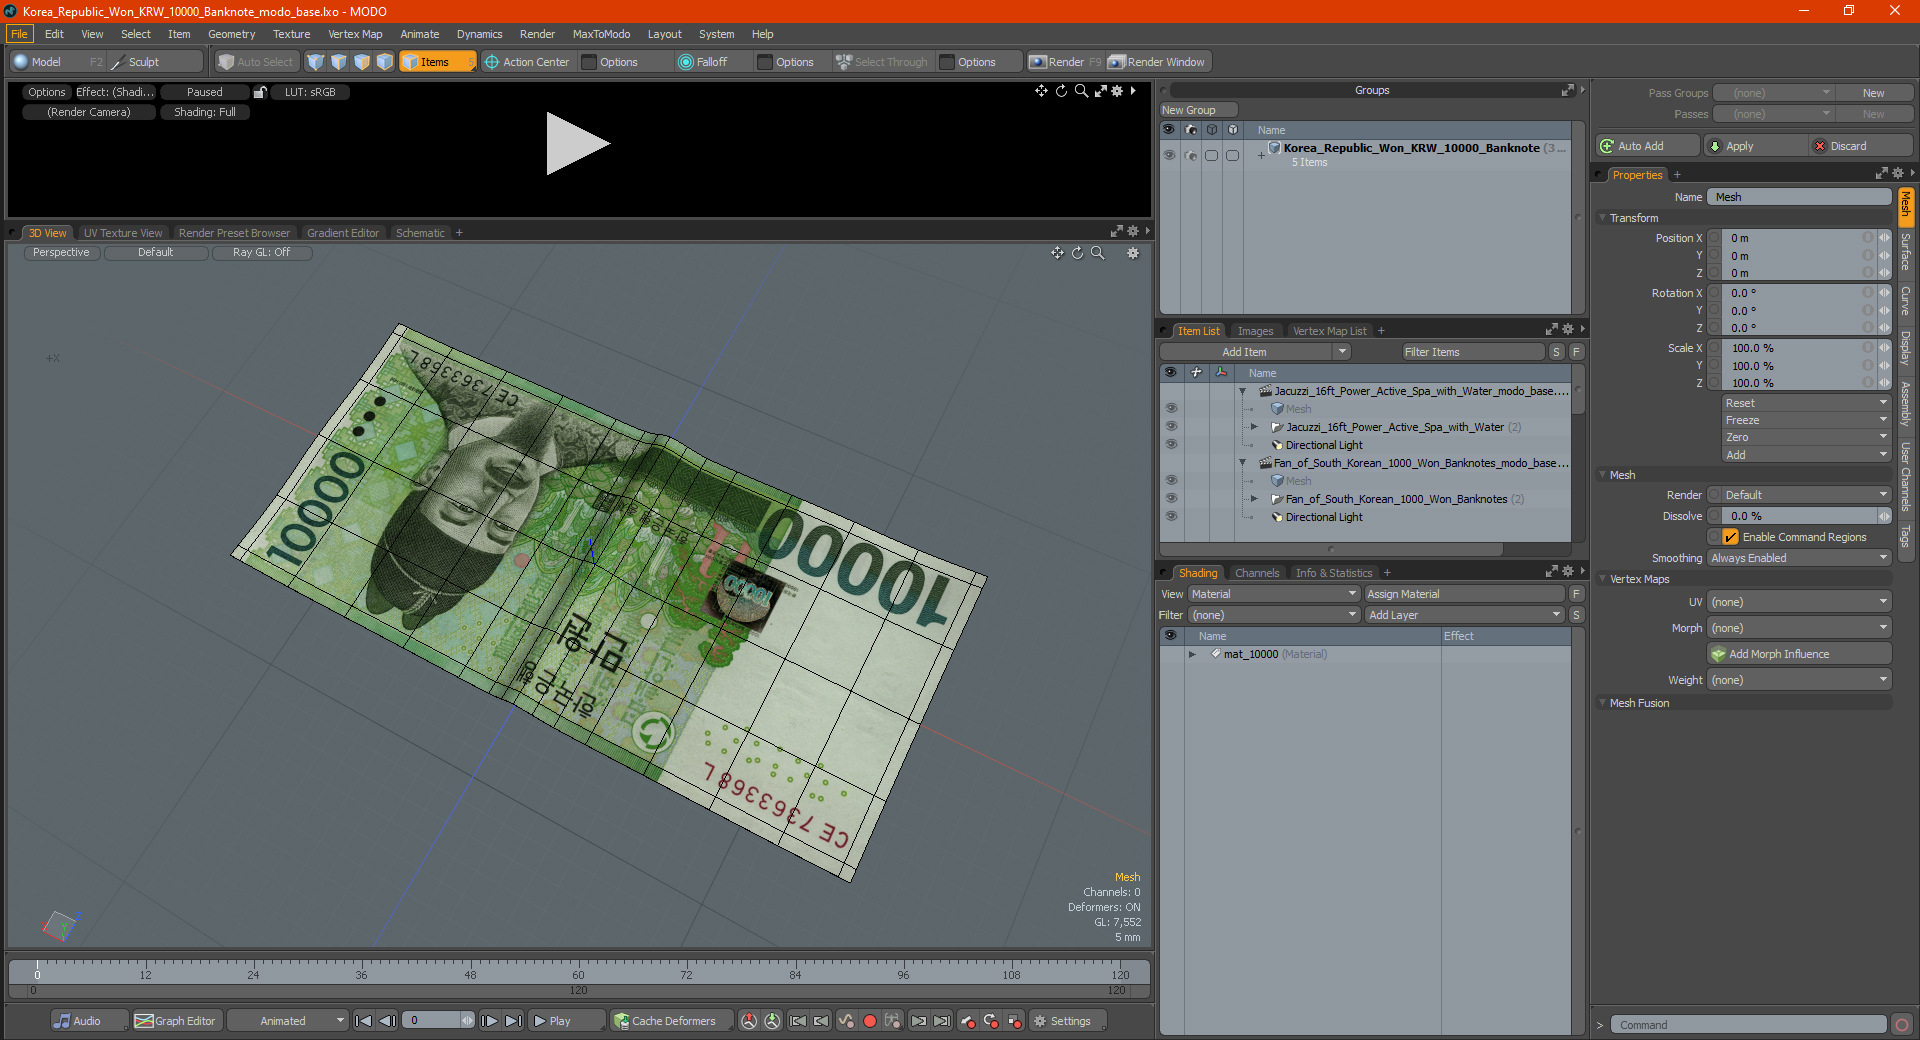This screenshot has height=1040, width=1920.
Task: Toggle visibility of Jacuzzi Directional Light
Action: tap(1171, 445)
